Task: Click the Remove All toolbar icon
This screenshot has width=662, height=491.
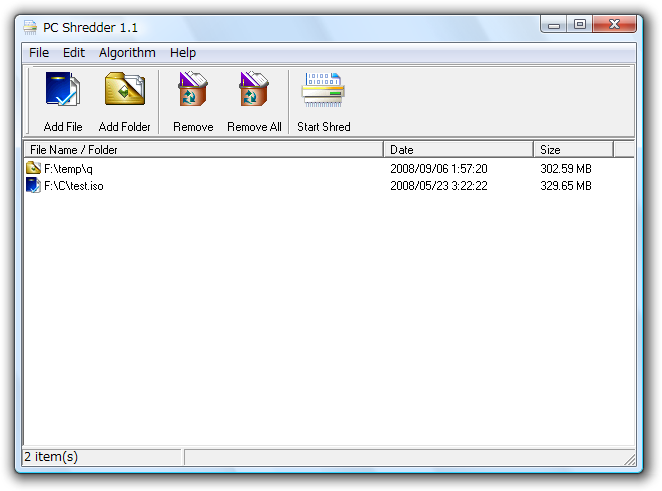Action: point(254,89)
